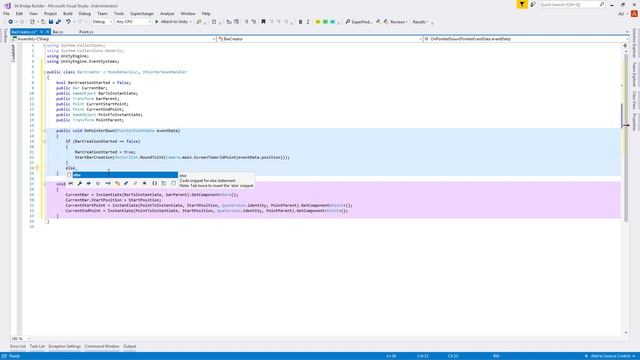640x360 pixels.
Task: Open the Exception Settings tab
Action: pyautogui.click(x=64, y=346)
